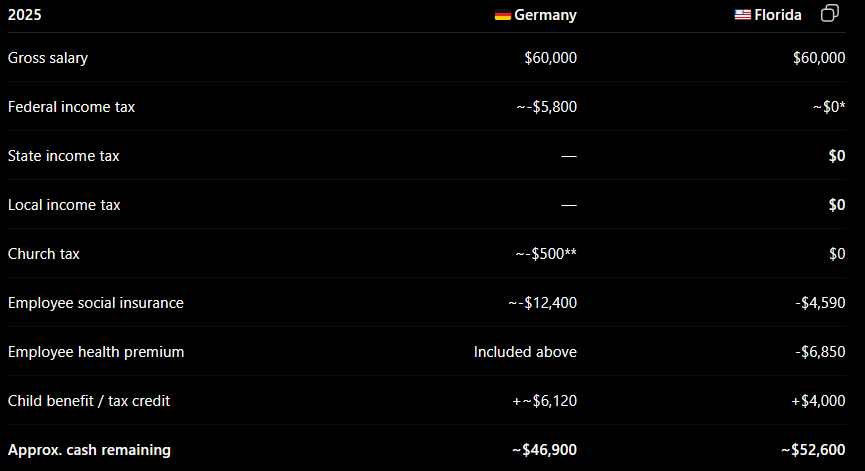Click the State income tax label

pyautogui.click(x=63, y=156)
